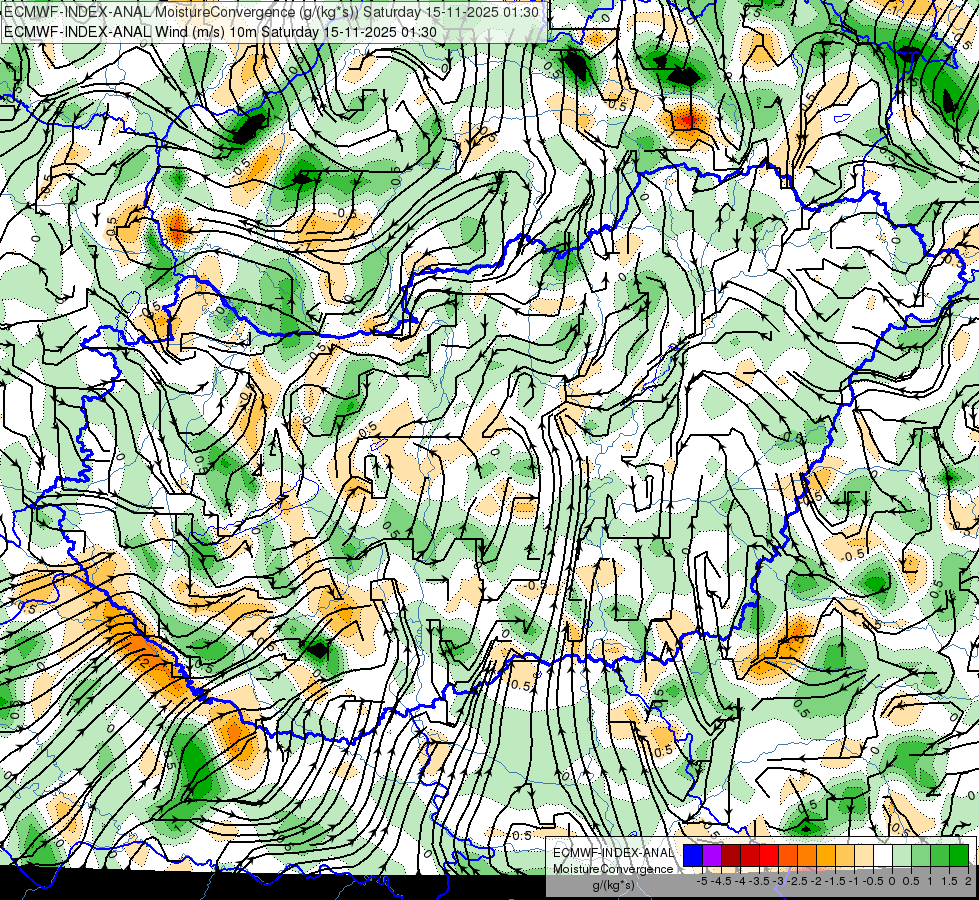
Task: Click the lightest green legend swatch
Action: (x=902, y=856)
